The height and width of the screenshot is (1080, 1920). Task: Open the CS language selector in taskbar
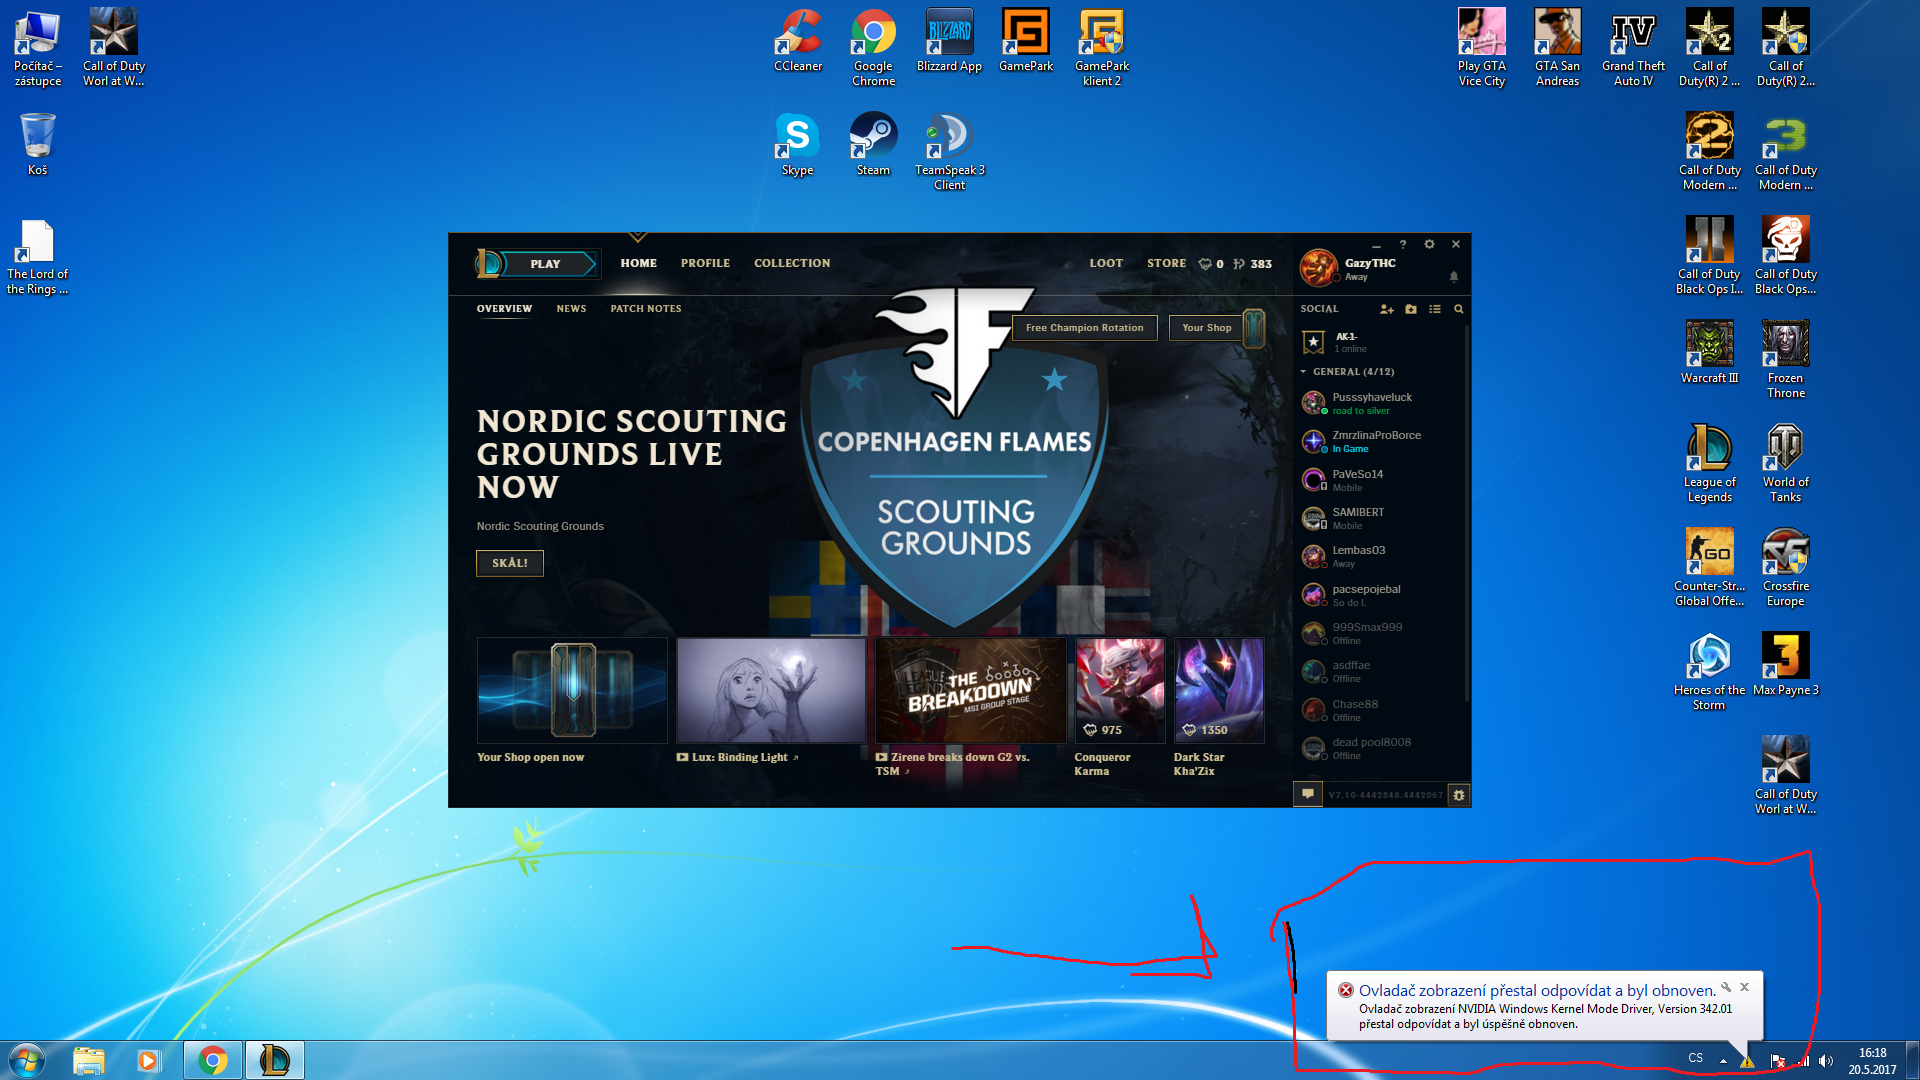click(1695, 1058)
